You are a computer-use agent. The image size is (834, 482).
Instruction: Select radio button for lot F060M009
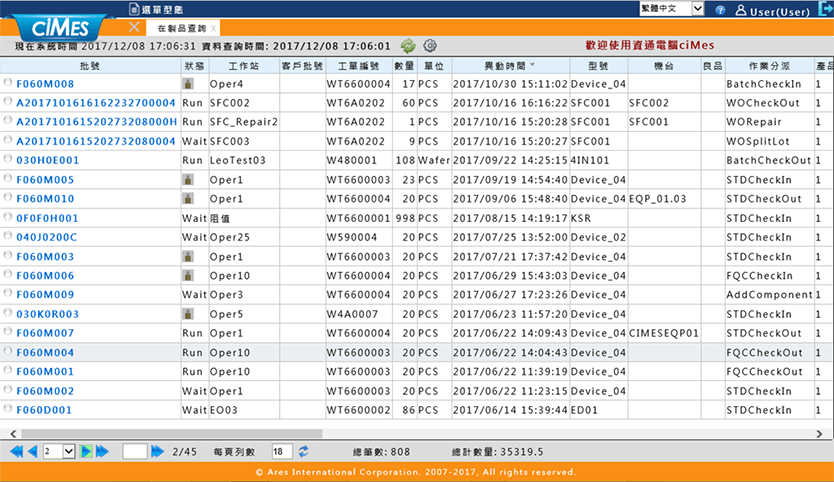pos(8,293)
